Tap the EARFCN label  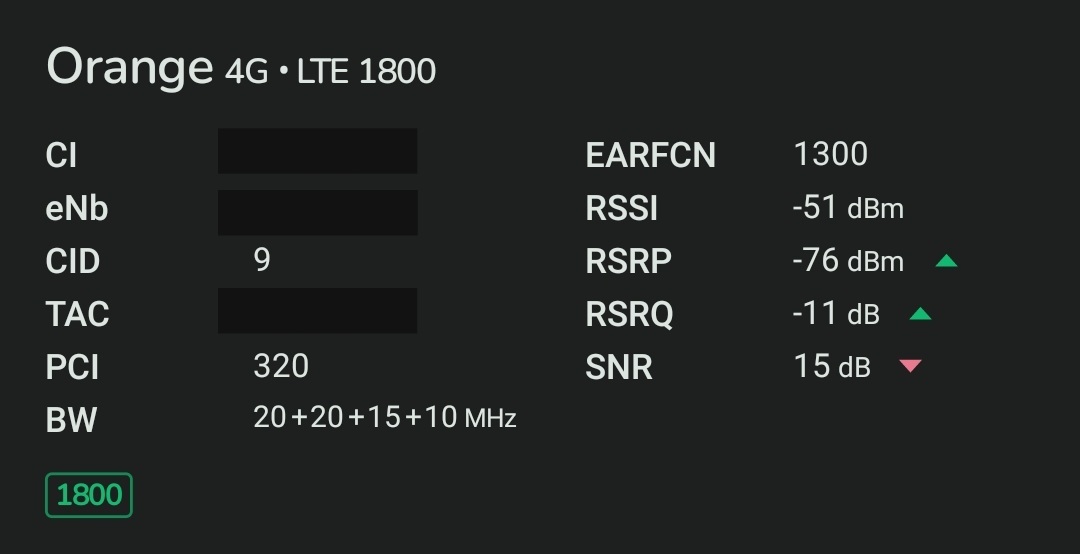tap(650, 156)
